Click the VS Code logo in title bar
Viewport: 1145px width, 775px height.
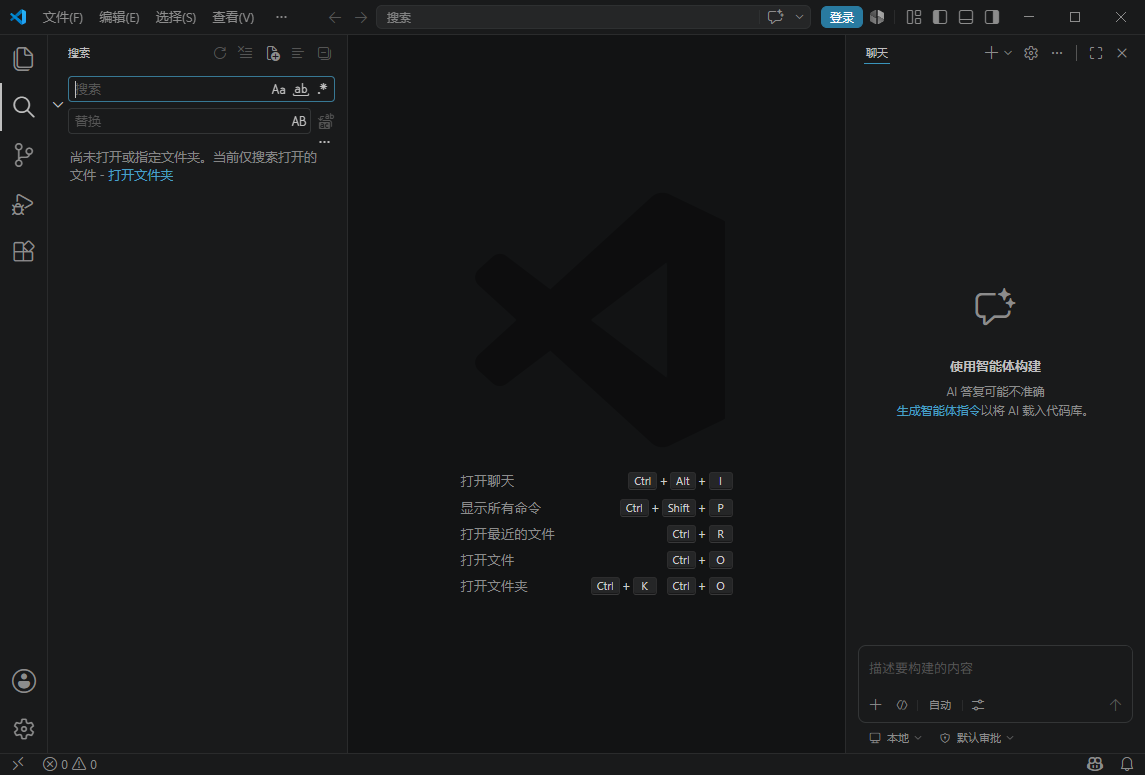(18, 17)
